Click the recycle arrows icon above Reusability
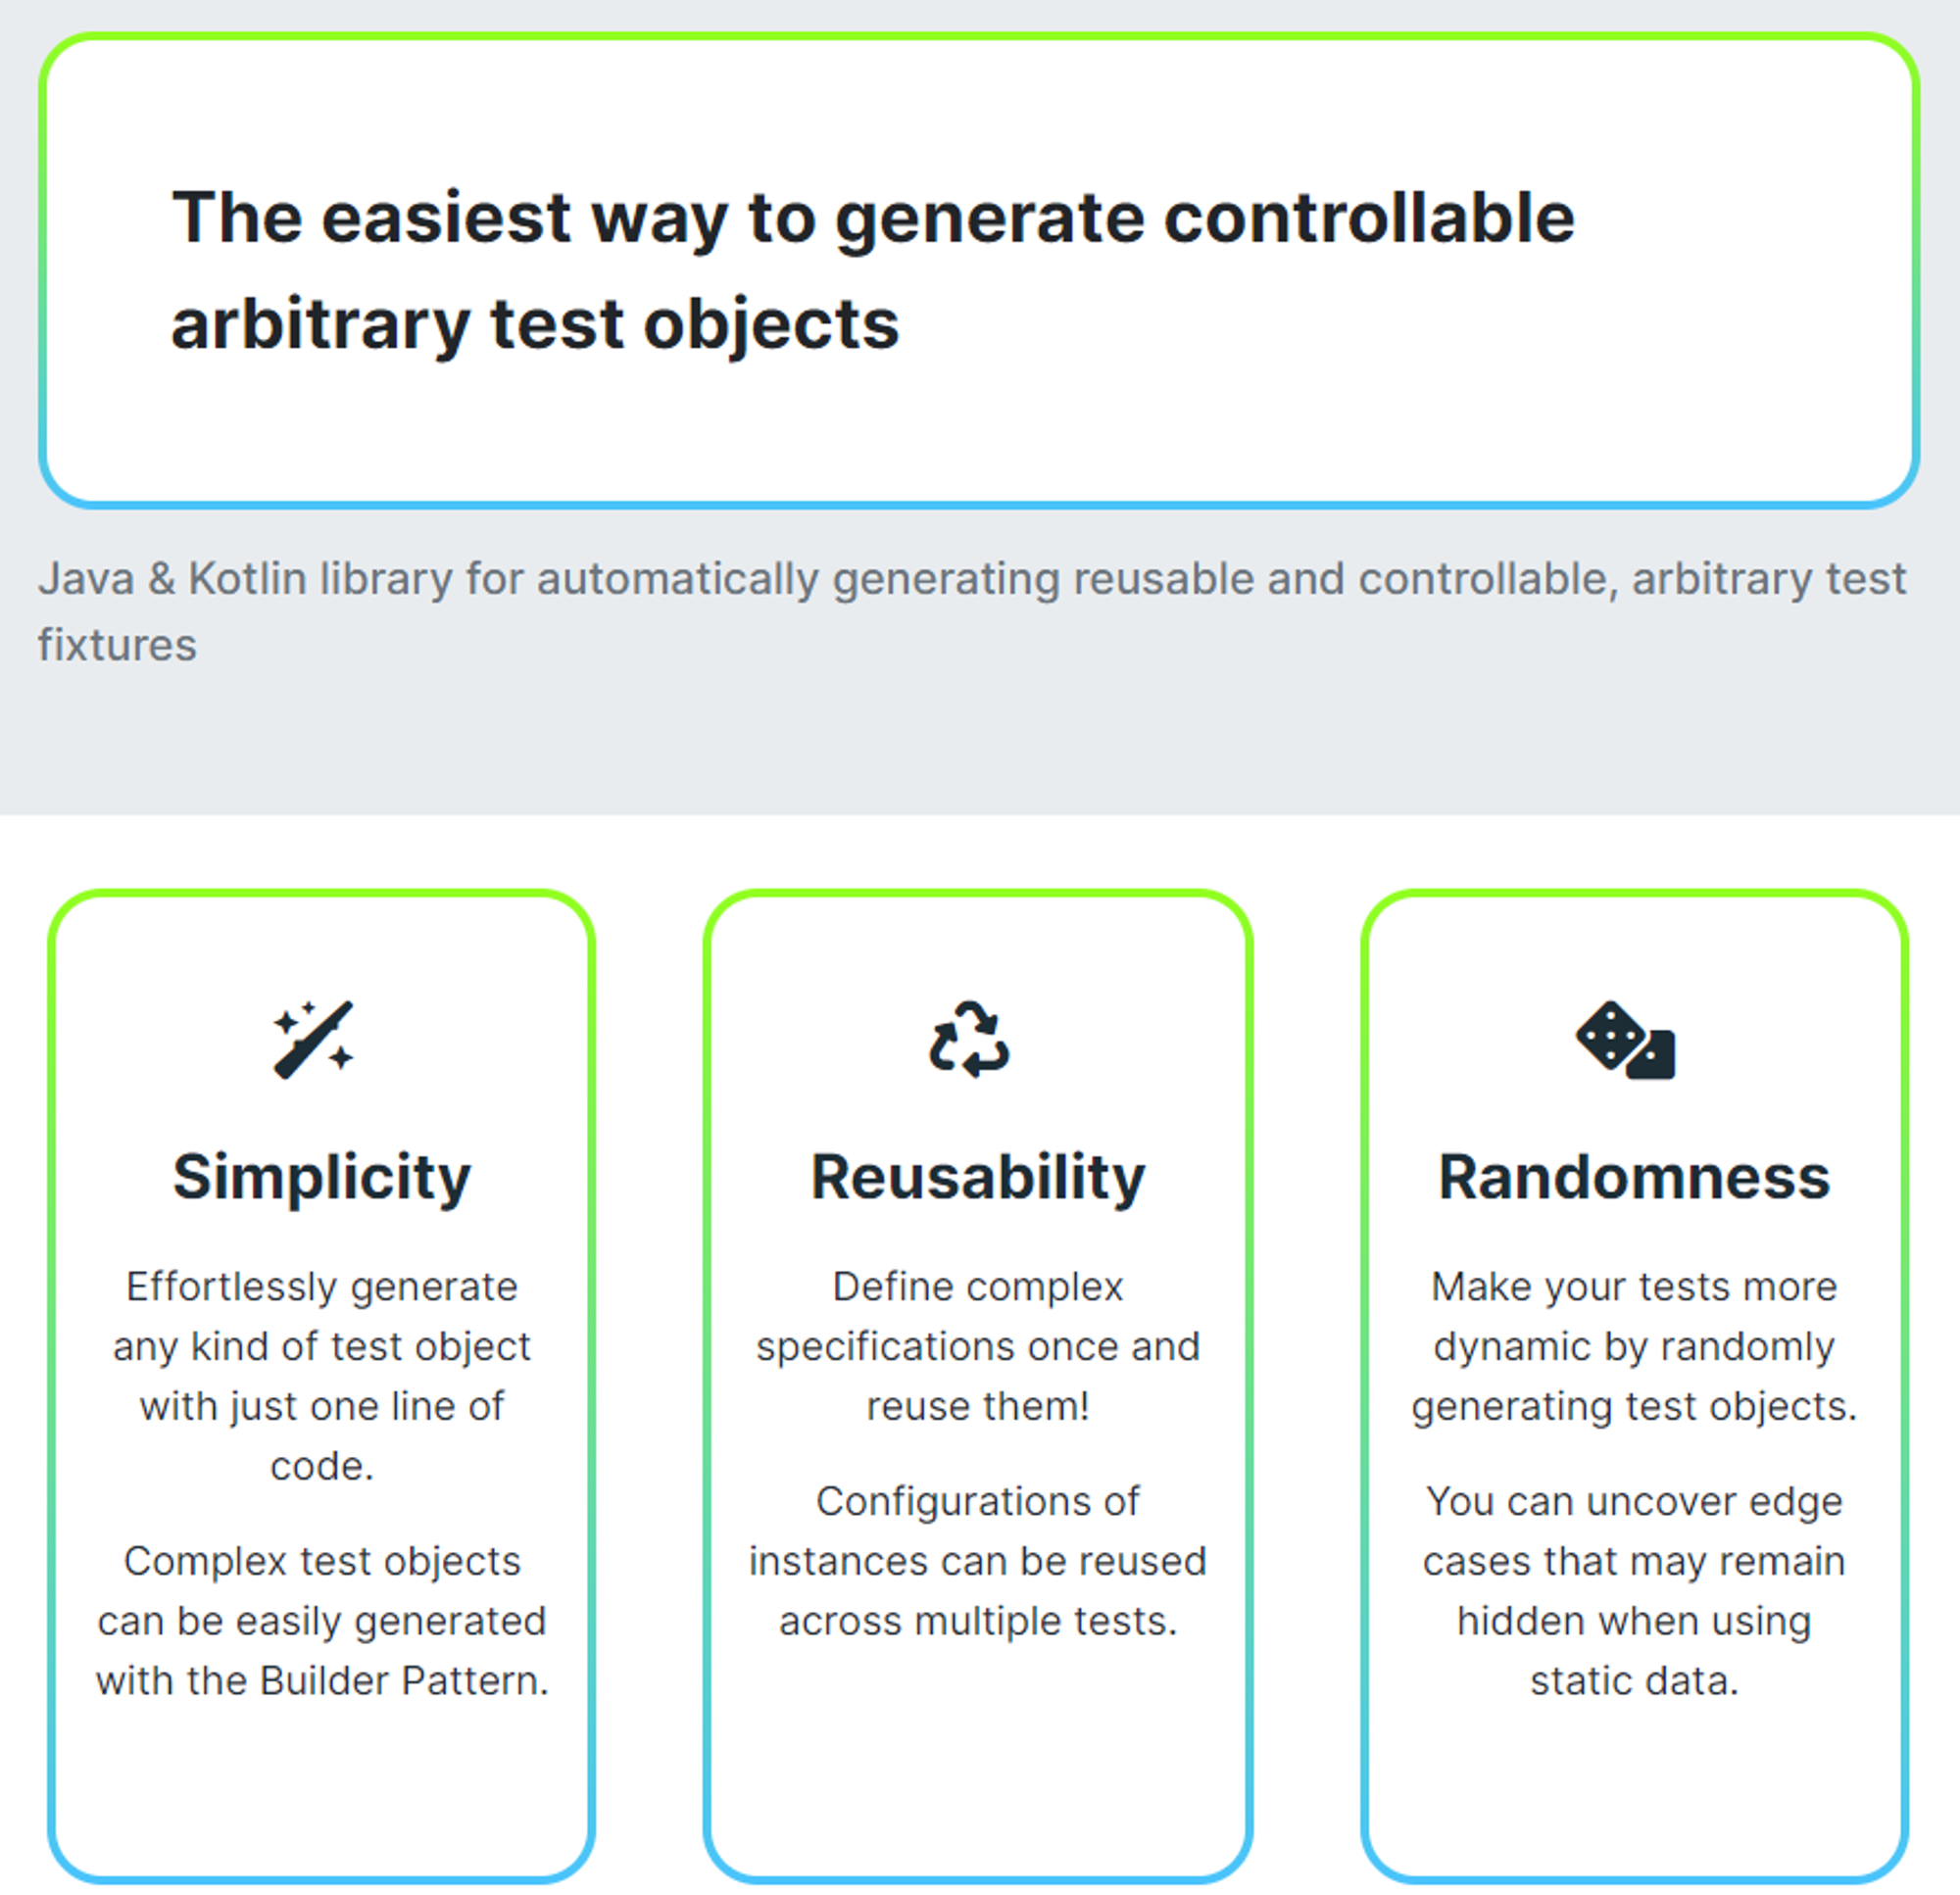This screenshot has width=1960, height=1895. 969,1040
